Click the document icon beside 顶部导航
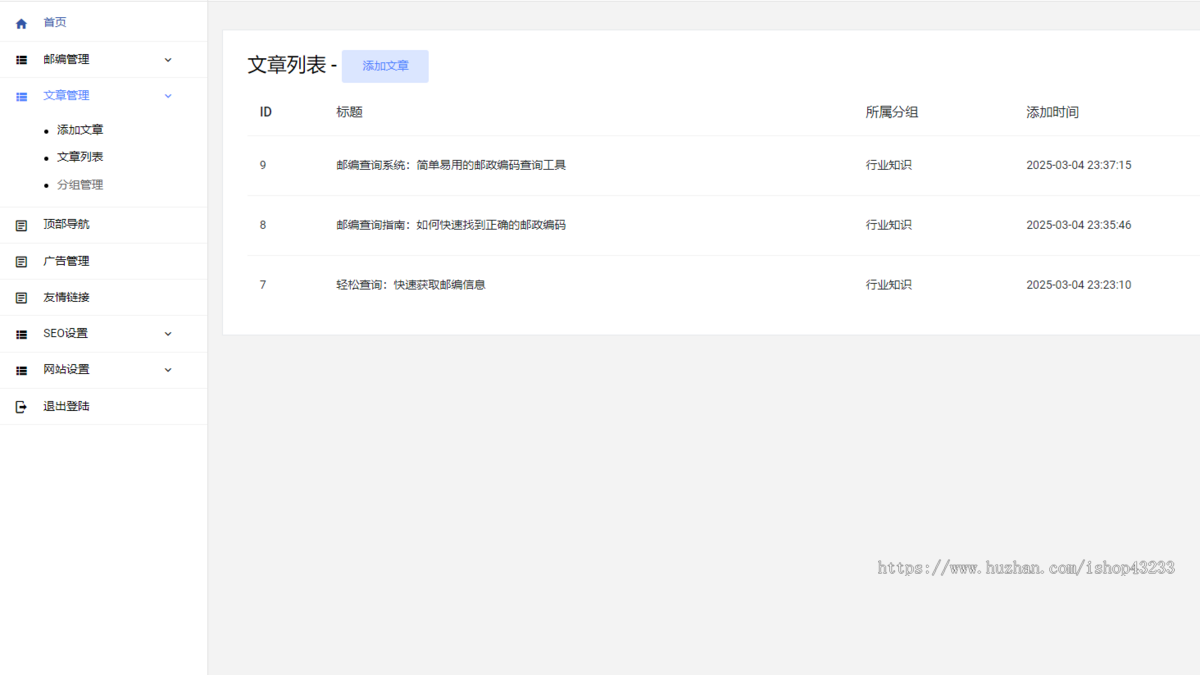This screenshot has width=1200, height=675. click(x=21, y=225)
